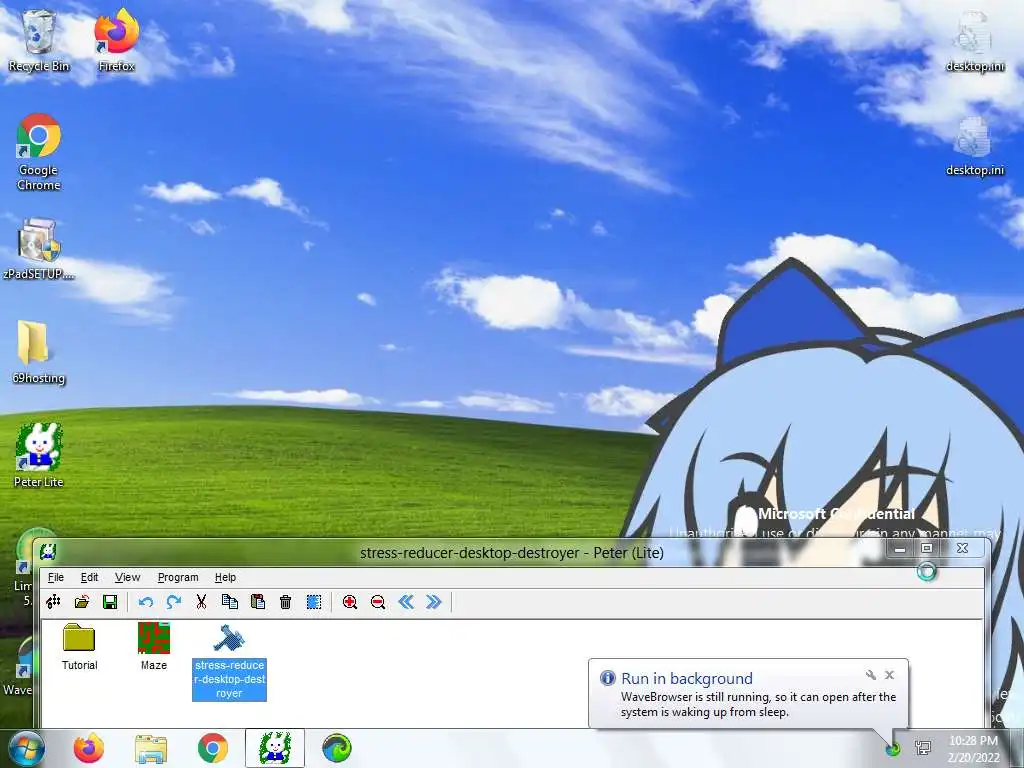Click the Peter Lite taskbar button
Image resolution: width=1024 pixels, height=768 pixels.
click(x=275, y=748)
